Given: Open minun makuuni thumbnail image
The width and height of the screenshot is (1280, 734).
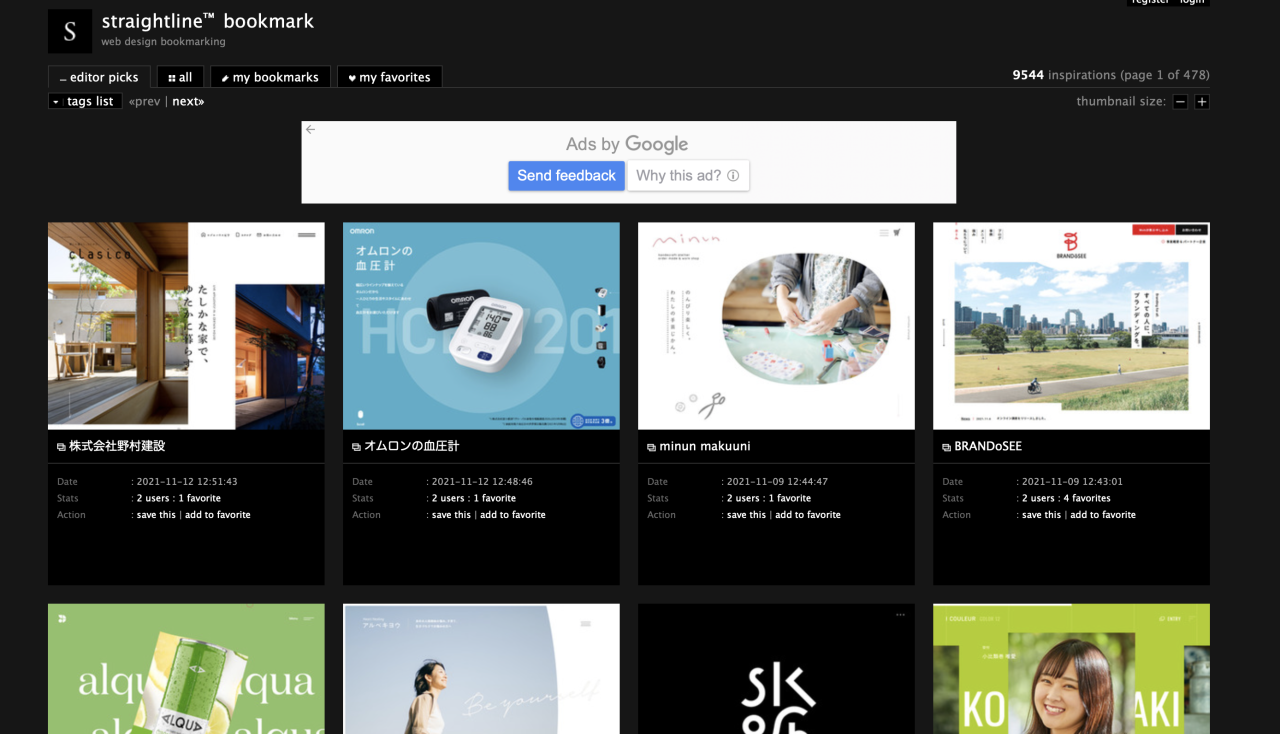Looking at the screenshot, I should pos(776,326).
